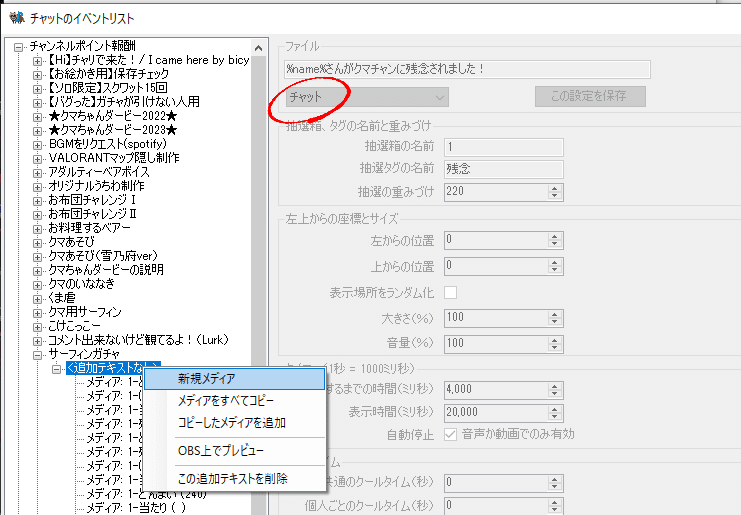Expand the クマ用サーフィン node
The width and height of the screenshot is (741, 515).
[x=37, y=313]
